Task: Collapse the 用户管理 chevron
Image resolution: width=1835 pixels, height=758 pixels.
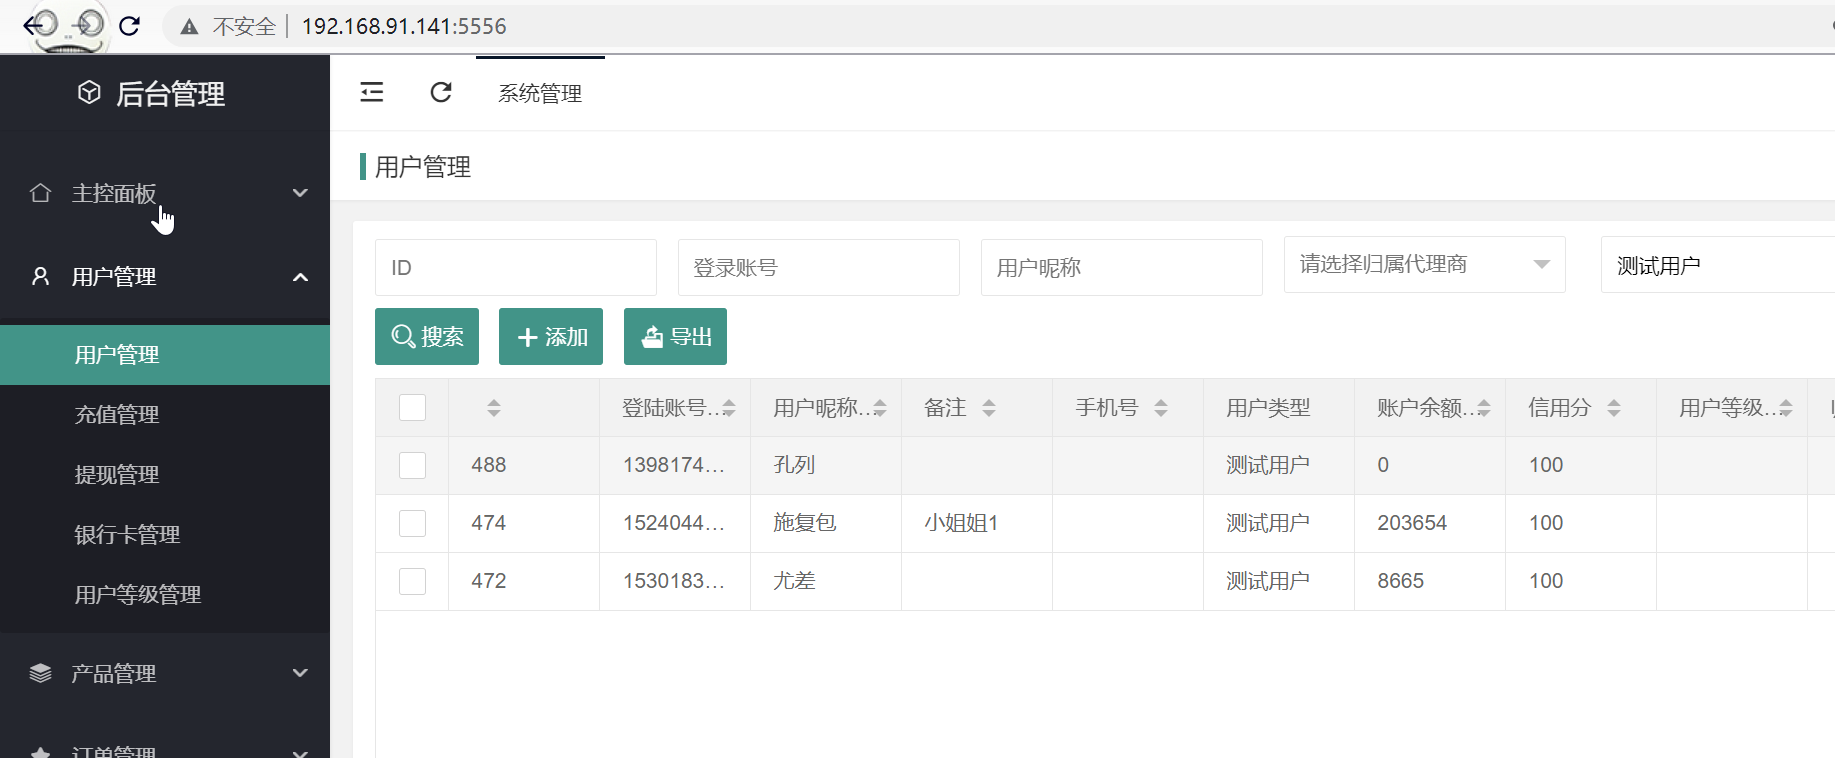Action: click(x=300, y=277)
